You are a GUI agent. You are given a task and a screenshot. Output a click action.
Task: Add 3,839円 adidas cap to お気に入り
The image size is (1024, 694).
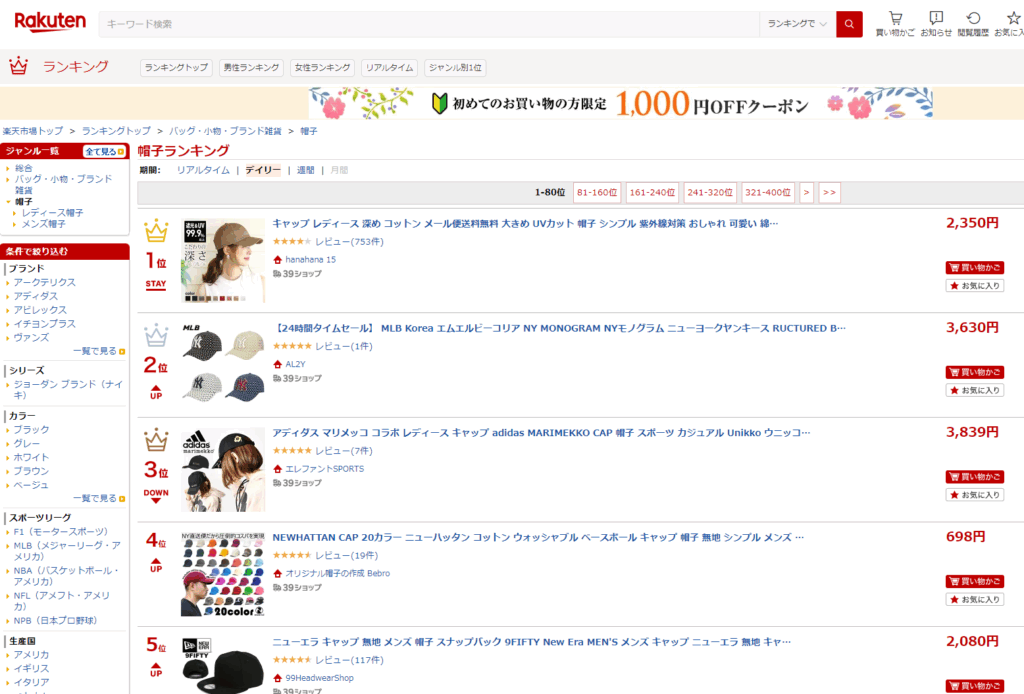tap(975, 495)
